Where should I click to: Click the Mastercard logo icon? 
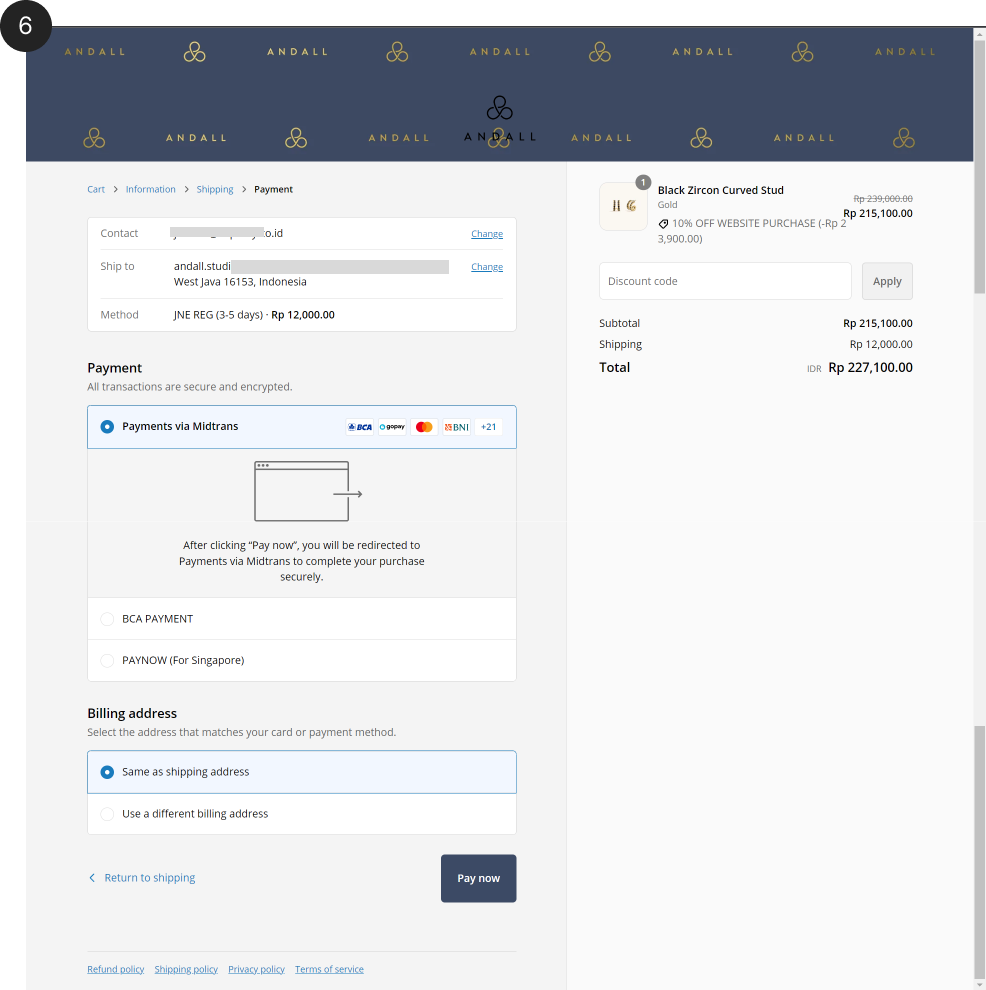[424, 427]
